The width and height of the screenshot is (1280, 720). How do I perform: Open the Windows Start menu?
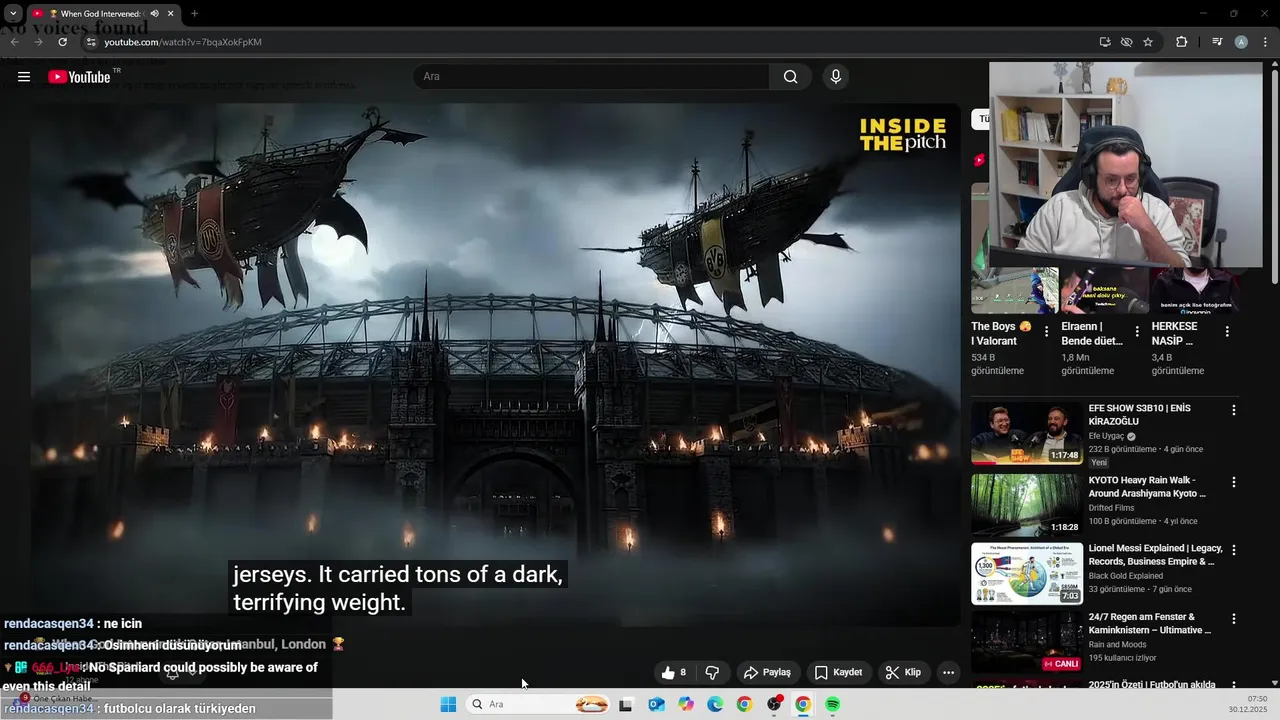tap(448, 705)
